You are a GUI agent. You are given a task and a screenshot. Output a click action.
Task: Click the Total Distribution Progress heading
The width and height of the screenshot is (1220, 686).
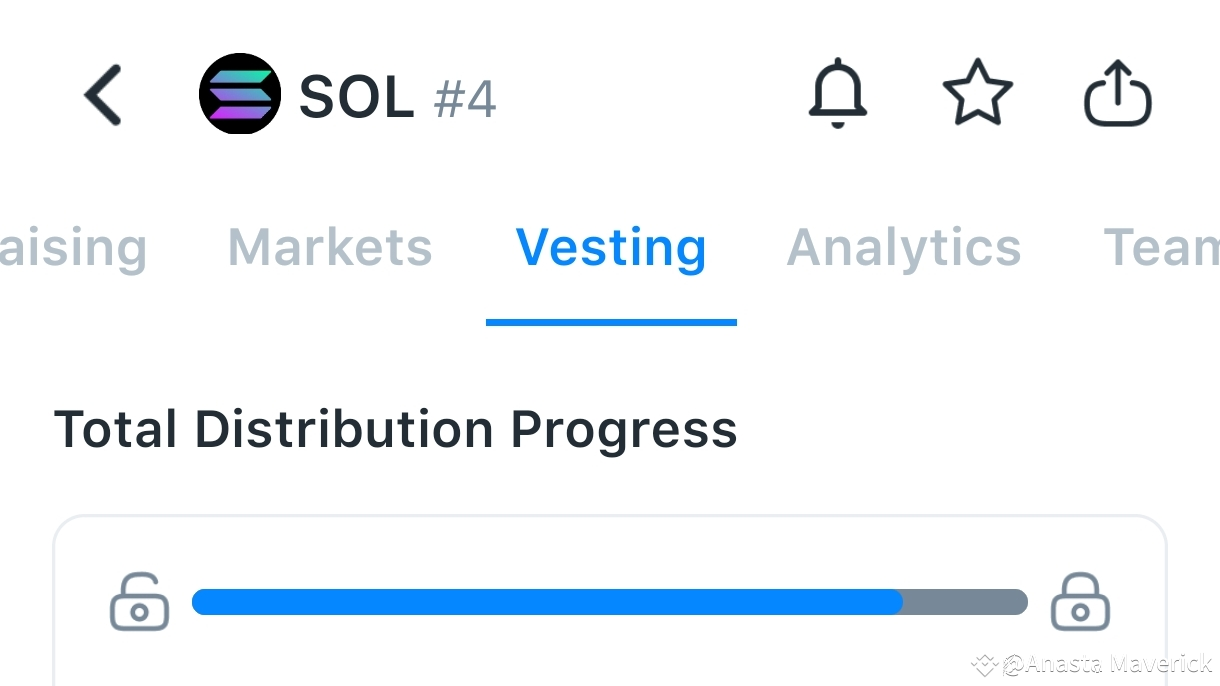click(x=395, y=430)
